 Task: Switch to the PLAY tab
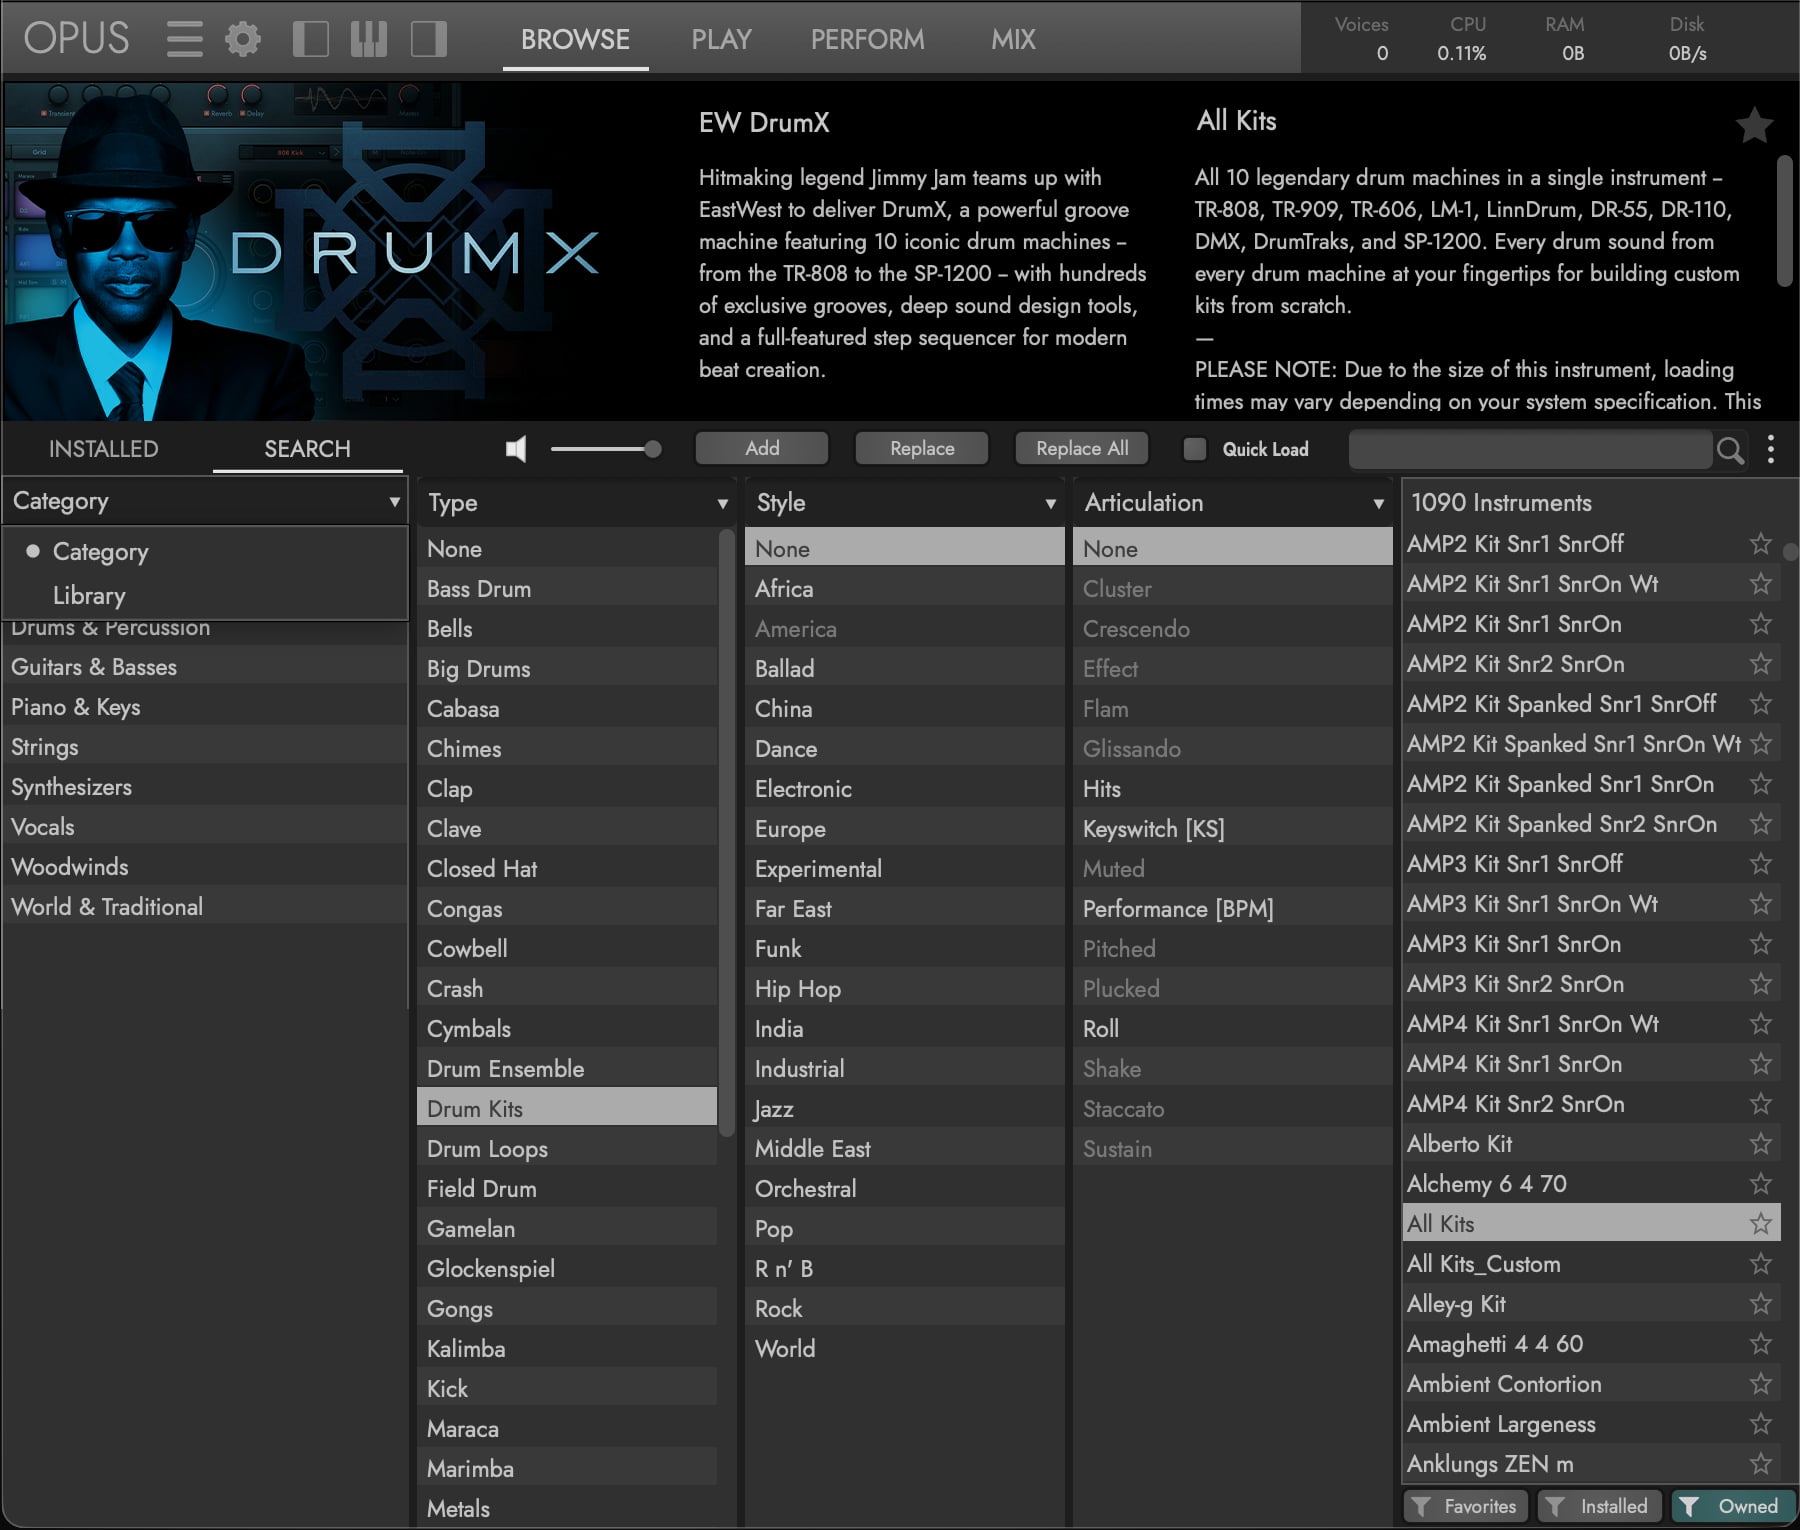pyautogui.click(x=721, y=39)
